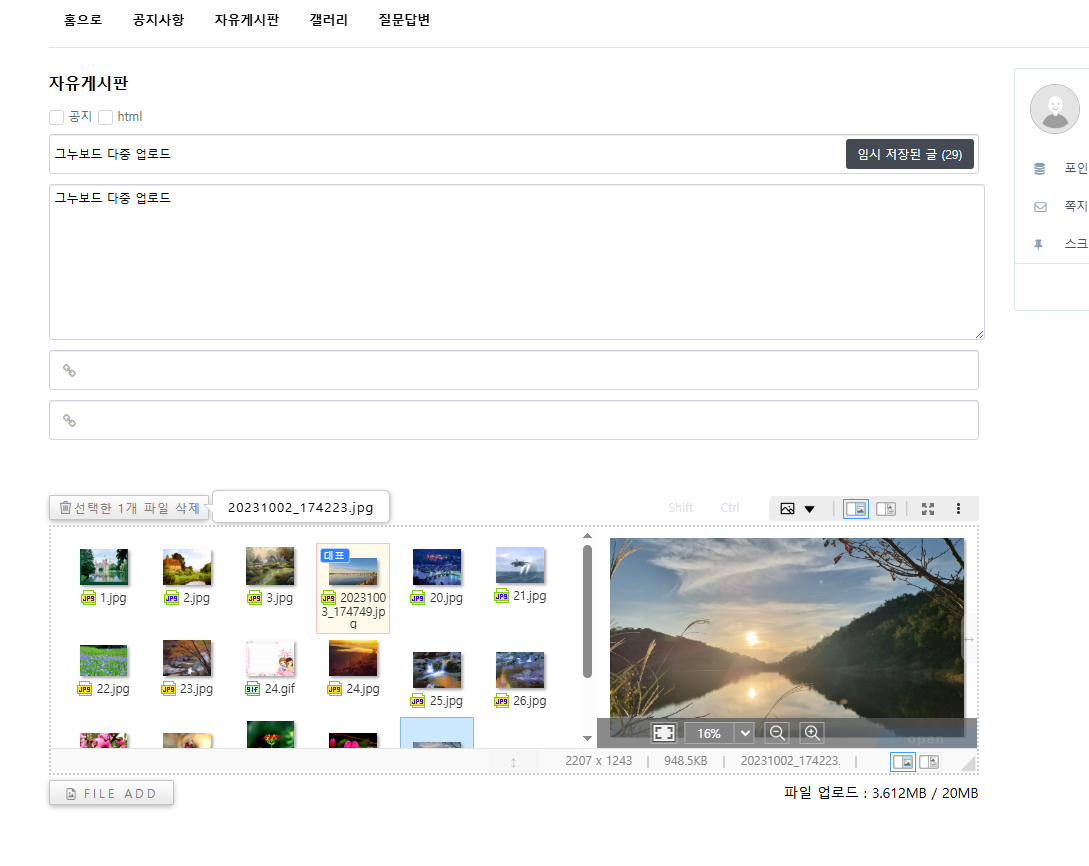Screen dimensions: 1089x866
Task: Click the first link field chain icon
Action: coord(70,370)
